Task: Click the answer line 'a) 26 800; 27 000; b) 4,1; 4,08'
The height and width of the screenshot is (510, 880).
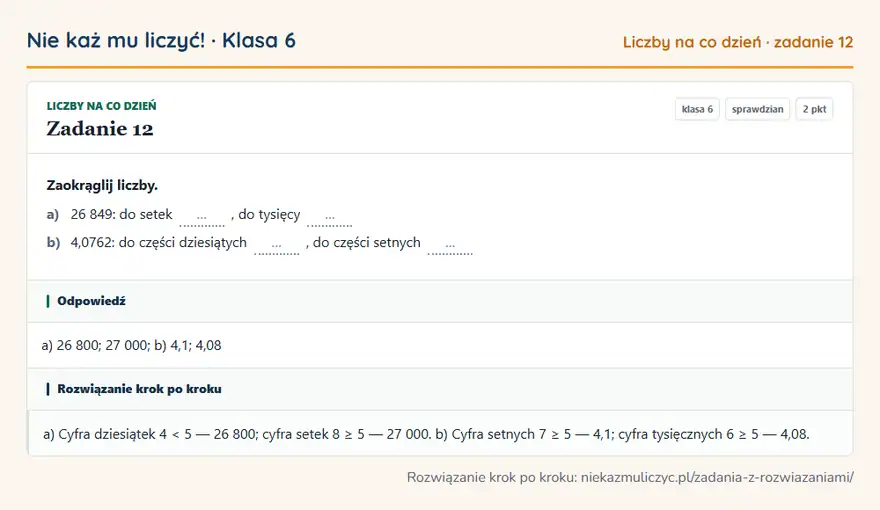Action: 131,345
